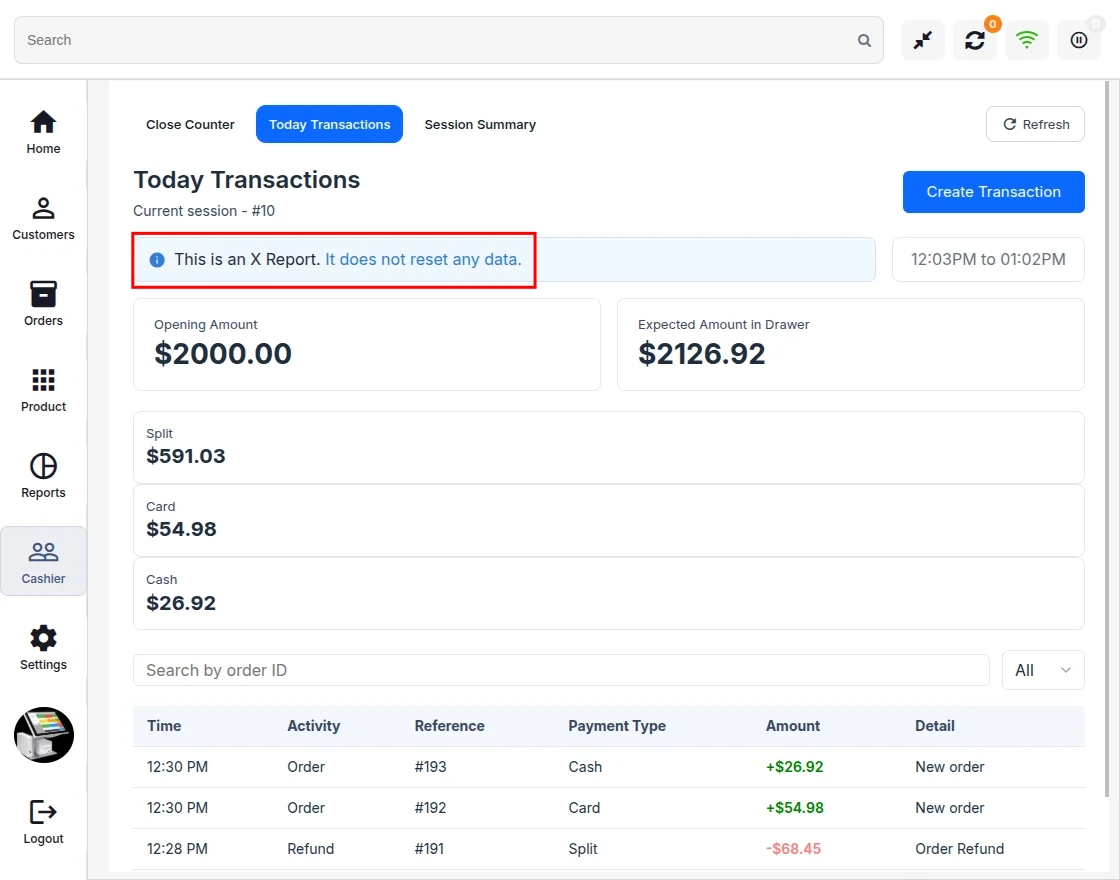Open the Orders section
Image resolution: width=1120 pixels, height=880 pixels.
pyautogui.click(x=43, y=304)
